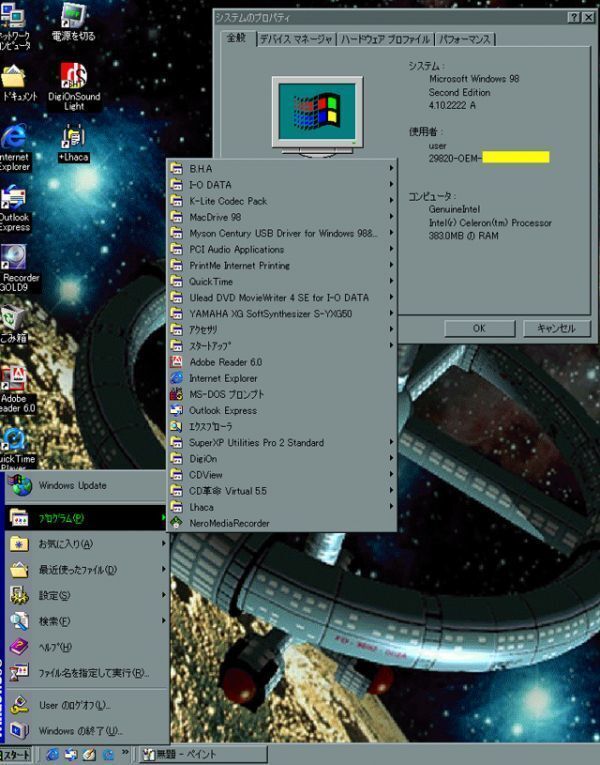Select Windows の終了(U) shut down

(x=86, y=731)
